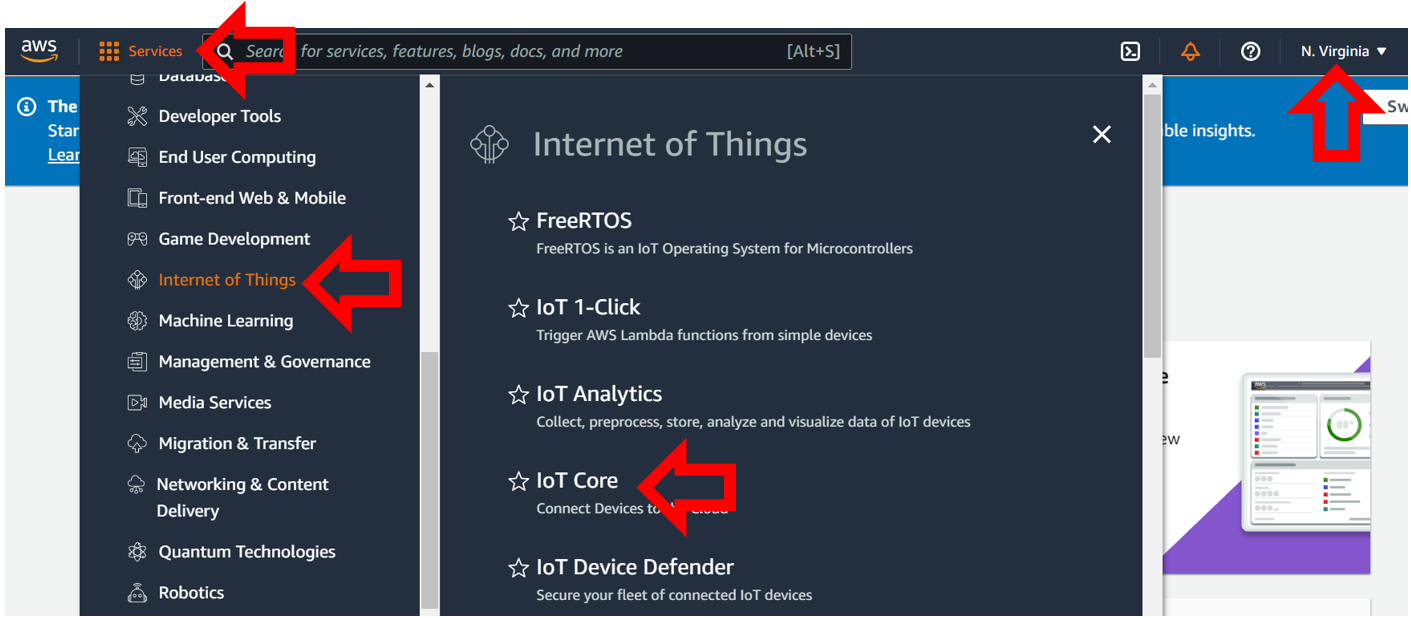
Task: Click the help question mark icon
Action: point(1250,51)
